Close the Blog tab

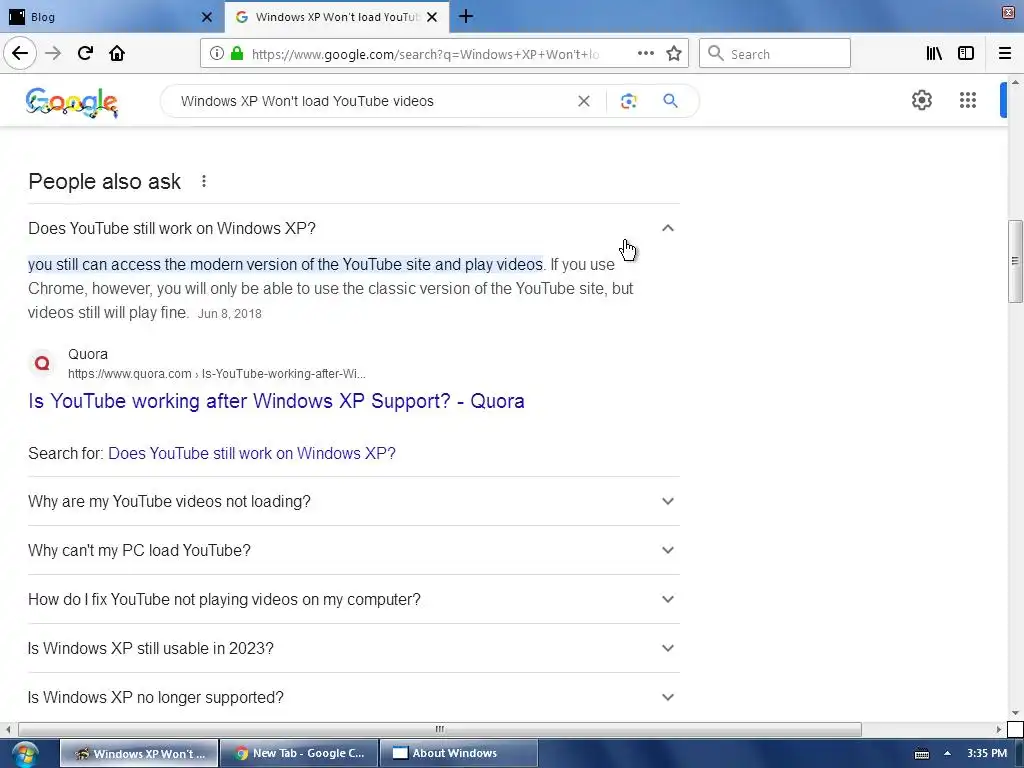click(x=206, y=17)
